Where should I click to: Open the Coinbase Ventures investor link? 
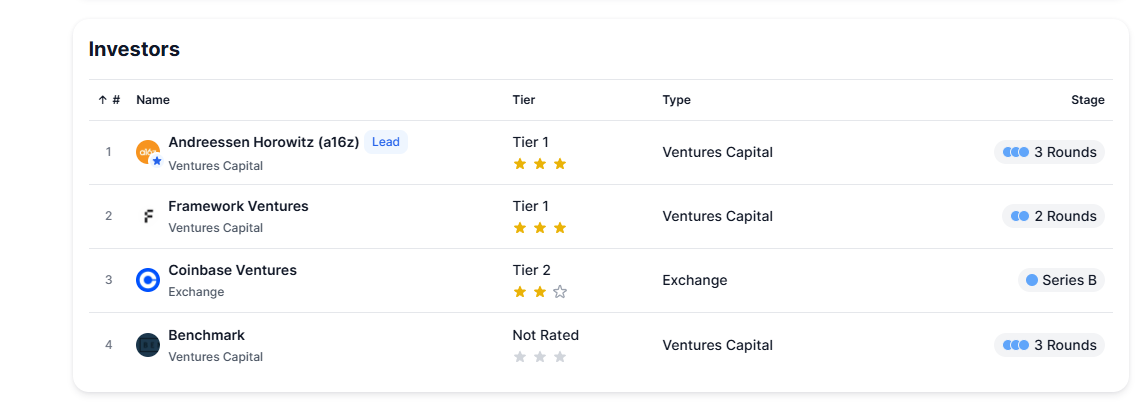(232, 270)
